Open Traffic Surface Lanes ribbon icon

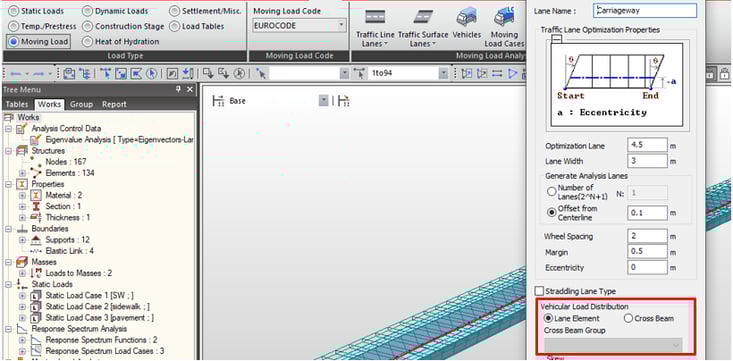click(423, 28)
